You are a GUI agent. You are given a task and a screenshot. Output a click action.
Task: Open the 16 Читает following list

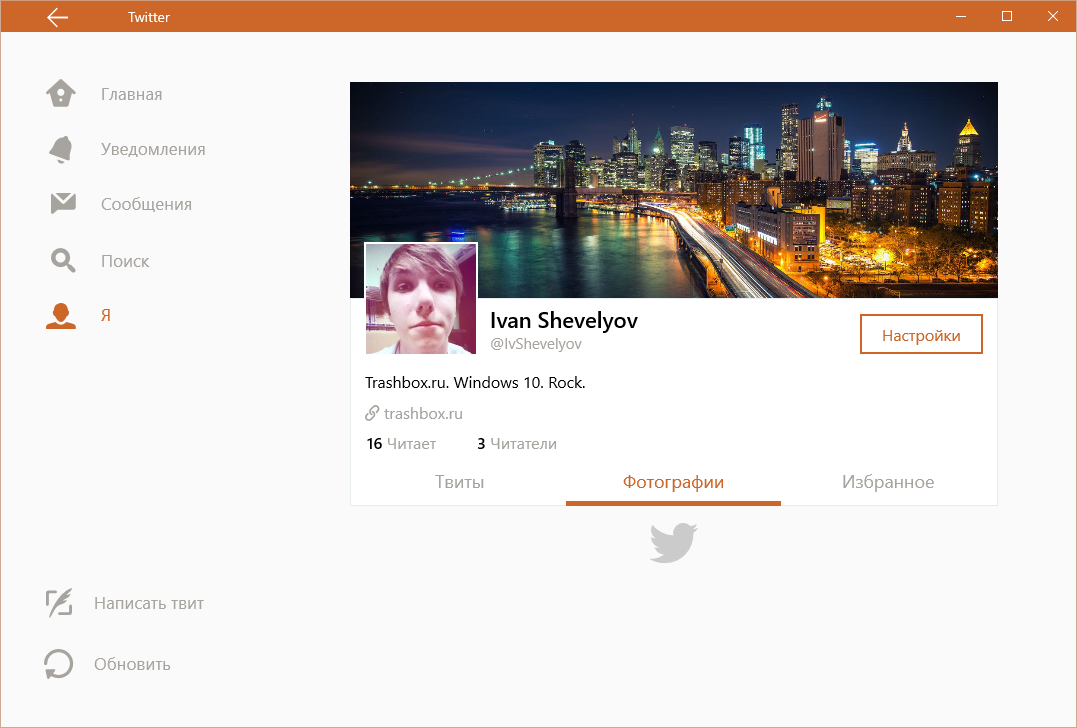(x=401, y=444)
